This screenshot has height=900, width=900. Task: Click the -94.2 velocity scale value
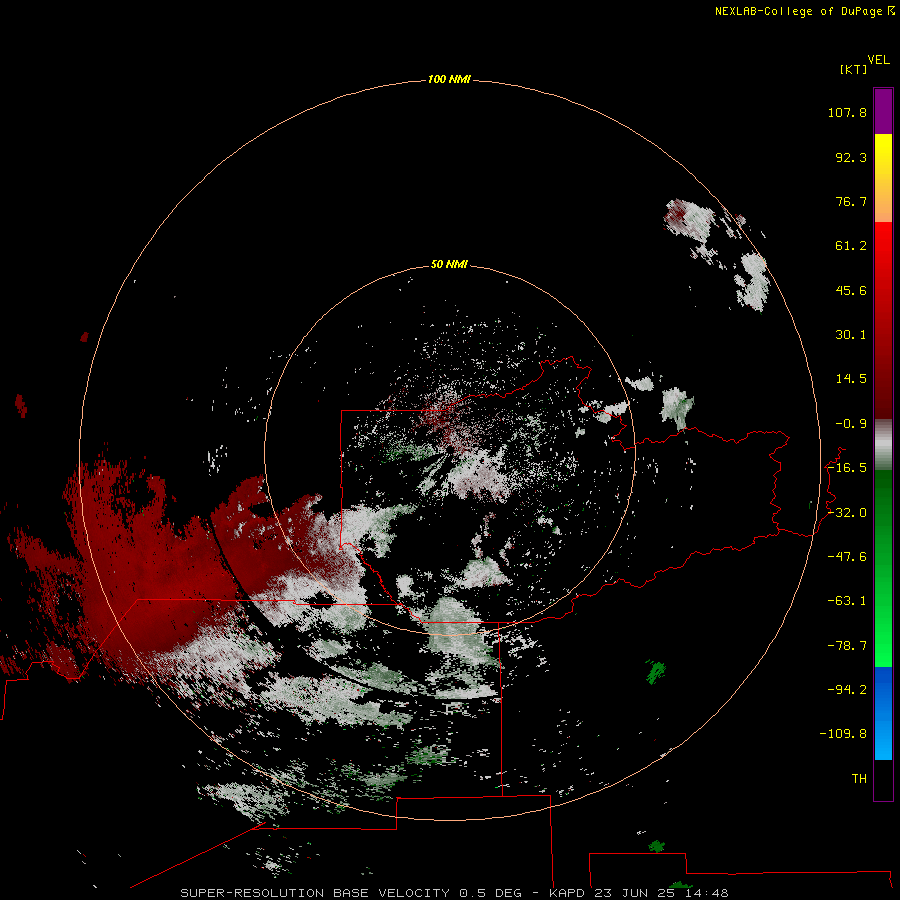[x=847, y=690]
